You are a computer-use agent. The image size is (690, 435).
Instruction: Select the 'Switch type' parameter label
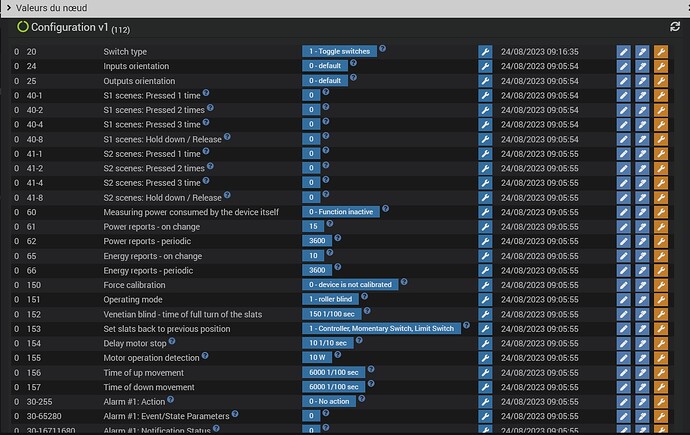click(125, 51)
